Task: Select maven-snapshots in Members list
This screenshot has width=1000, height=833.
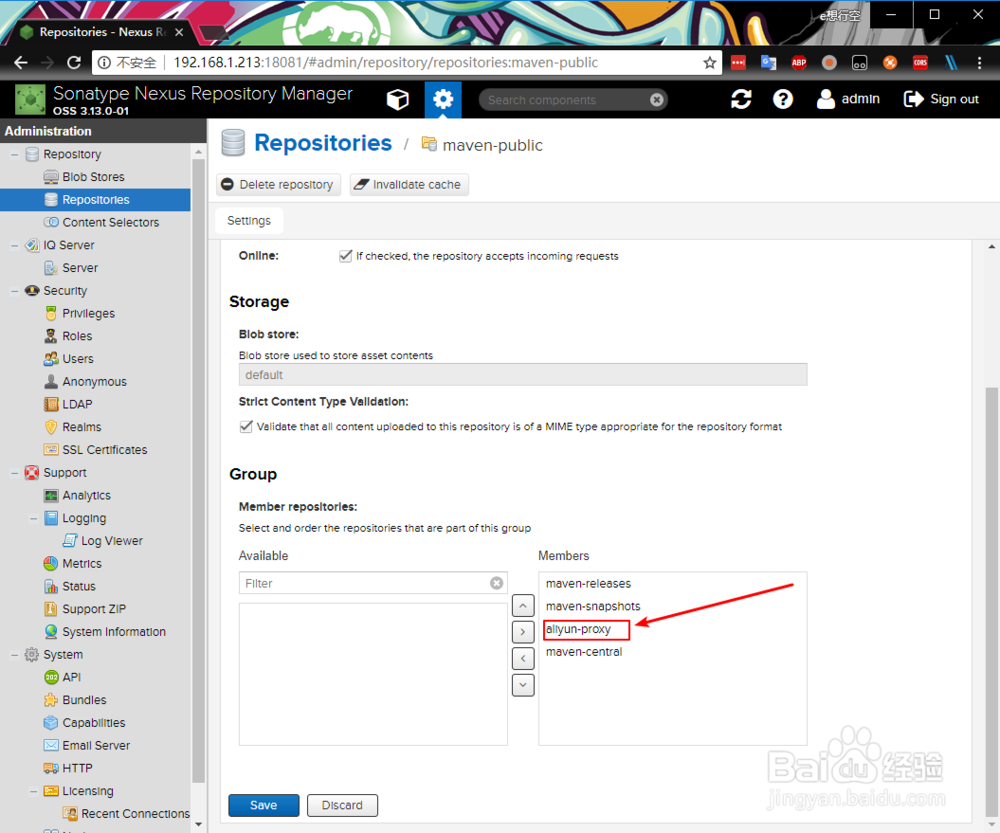Action: point(593,606)
